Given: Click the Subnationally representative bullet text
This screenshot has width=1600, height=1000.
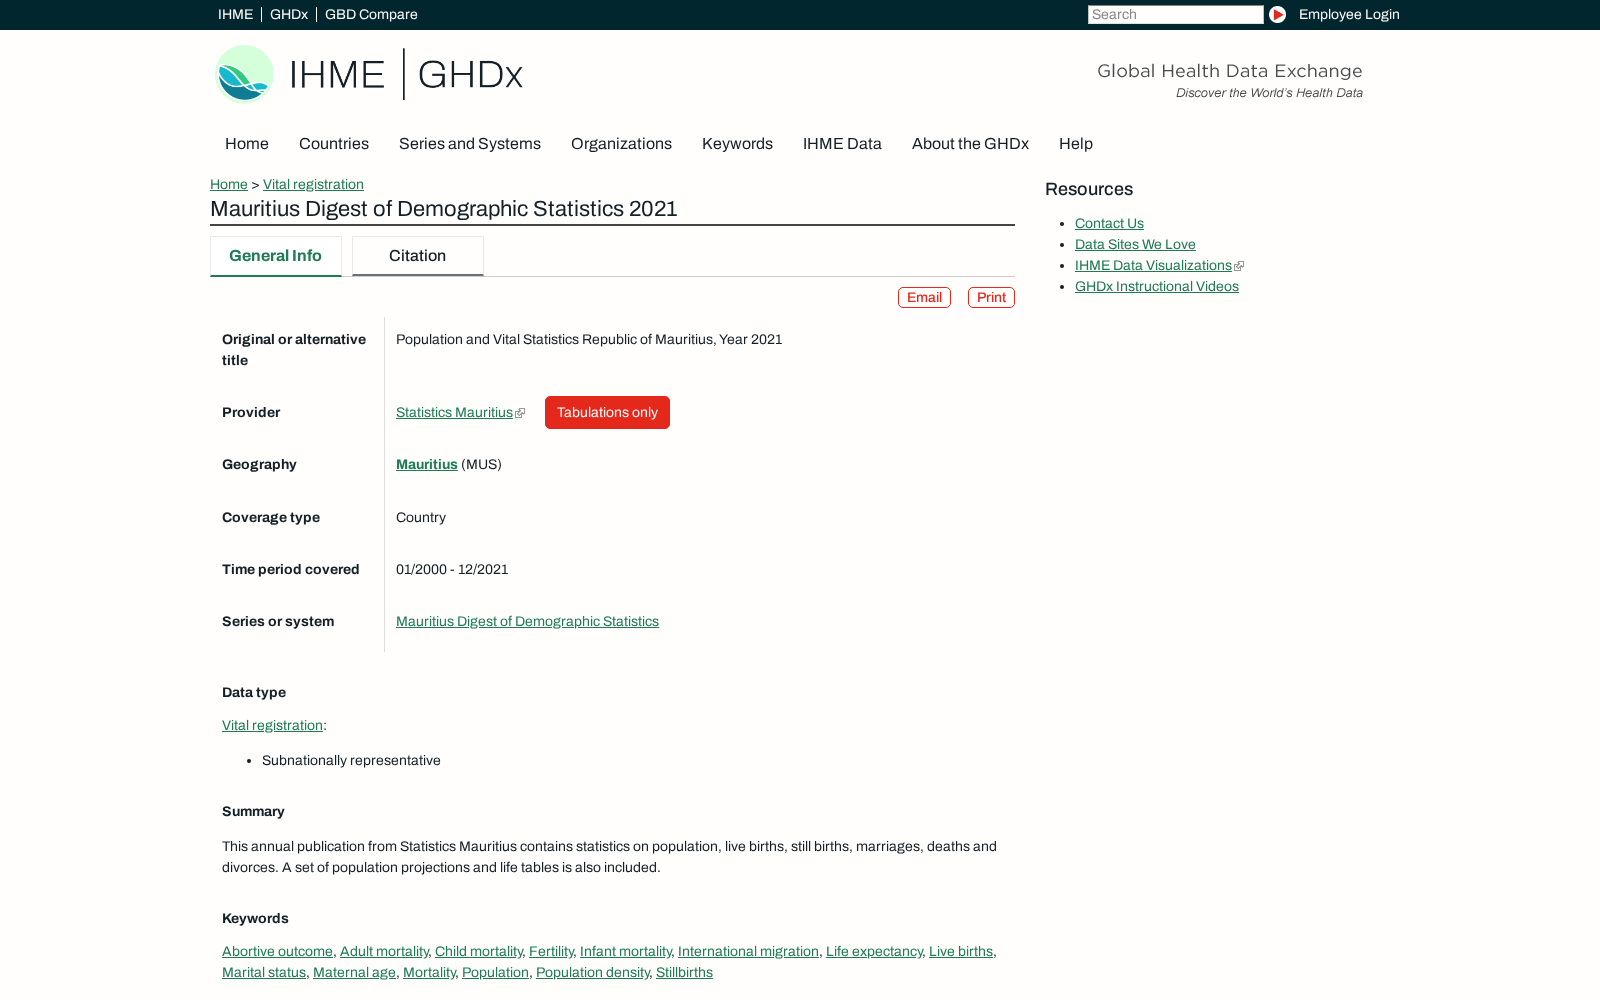Looking at the screenshot, I should pyautogui.click(x=351, y=761).
